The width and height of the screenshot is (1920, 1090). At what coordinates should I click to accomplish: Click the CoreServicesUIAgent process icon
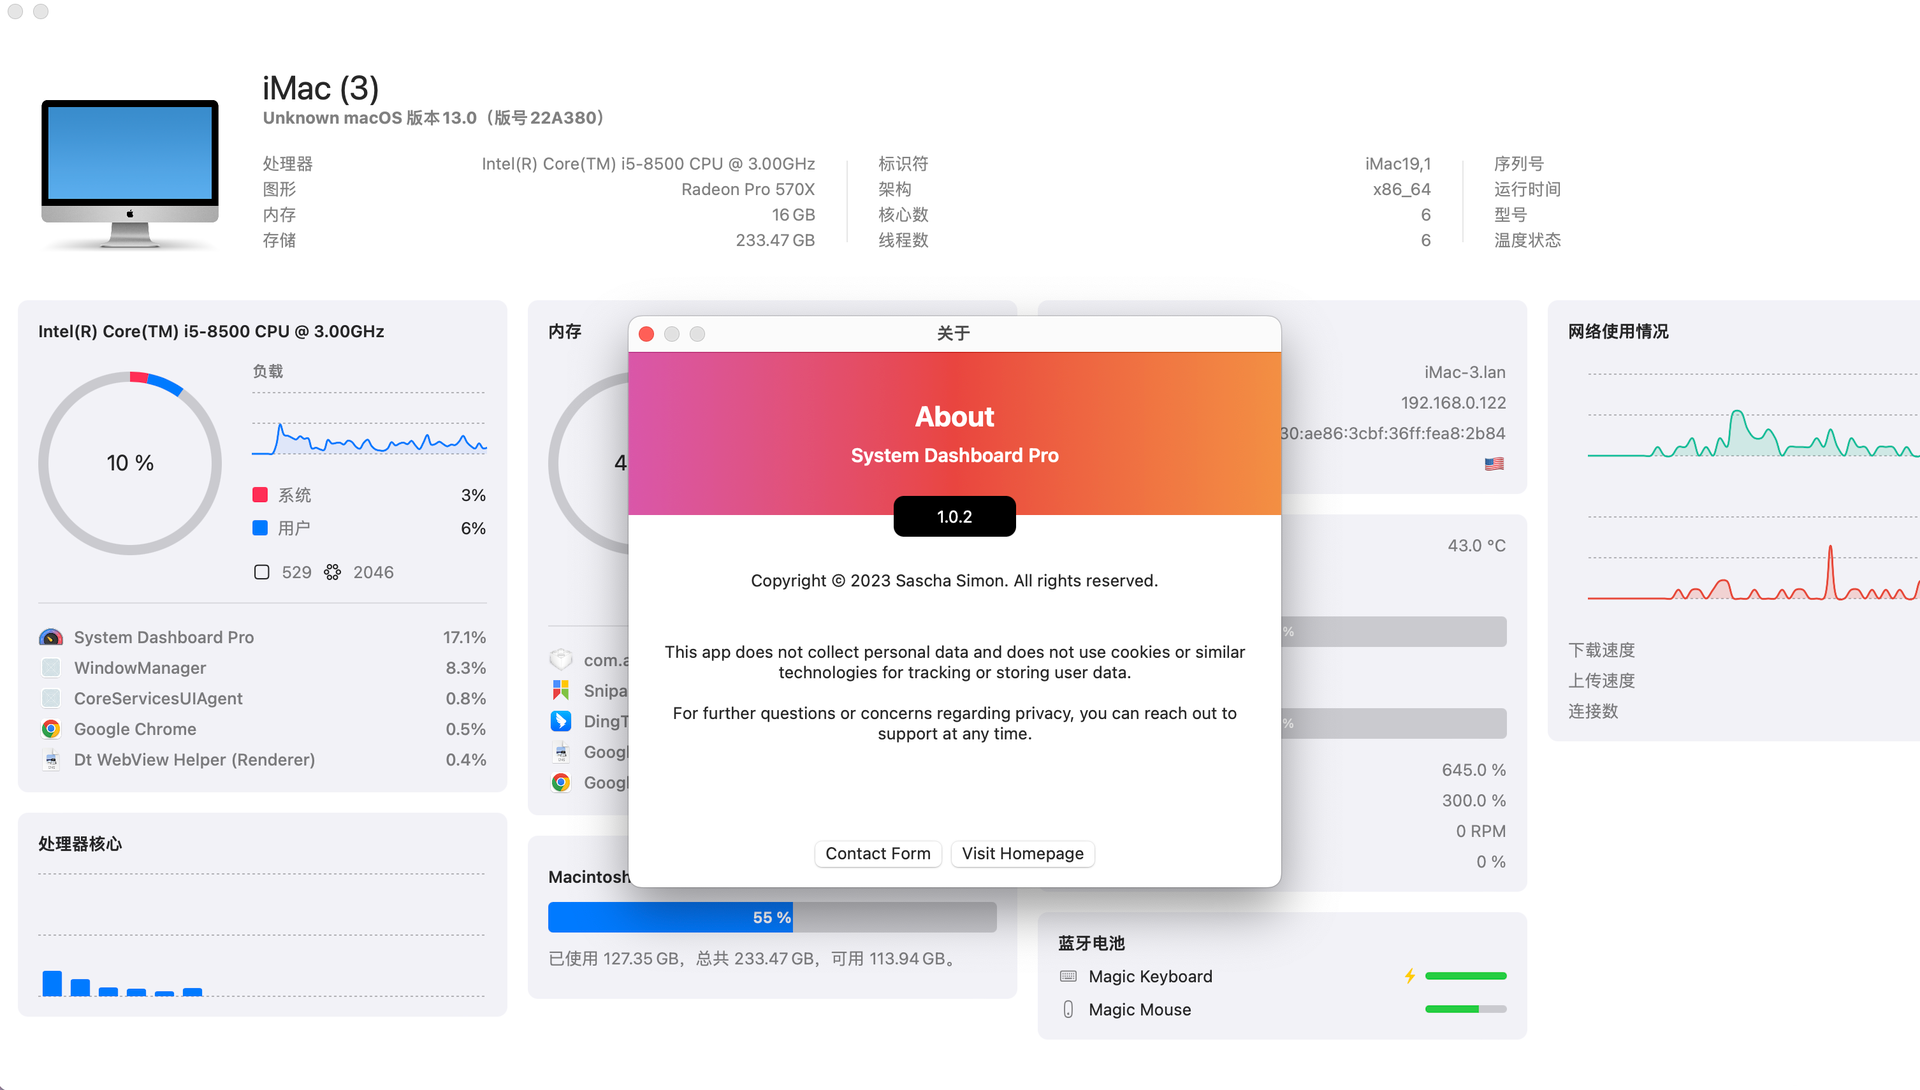(50, 698)
